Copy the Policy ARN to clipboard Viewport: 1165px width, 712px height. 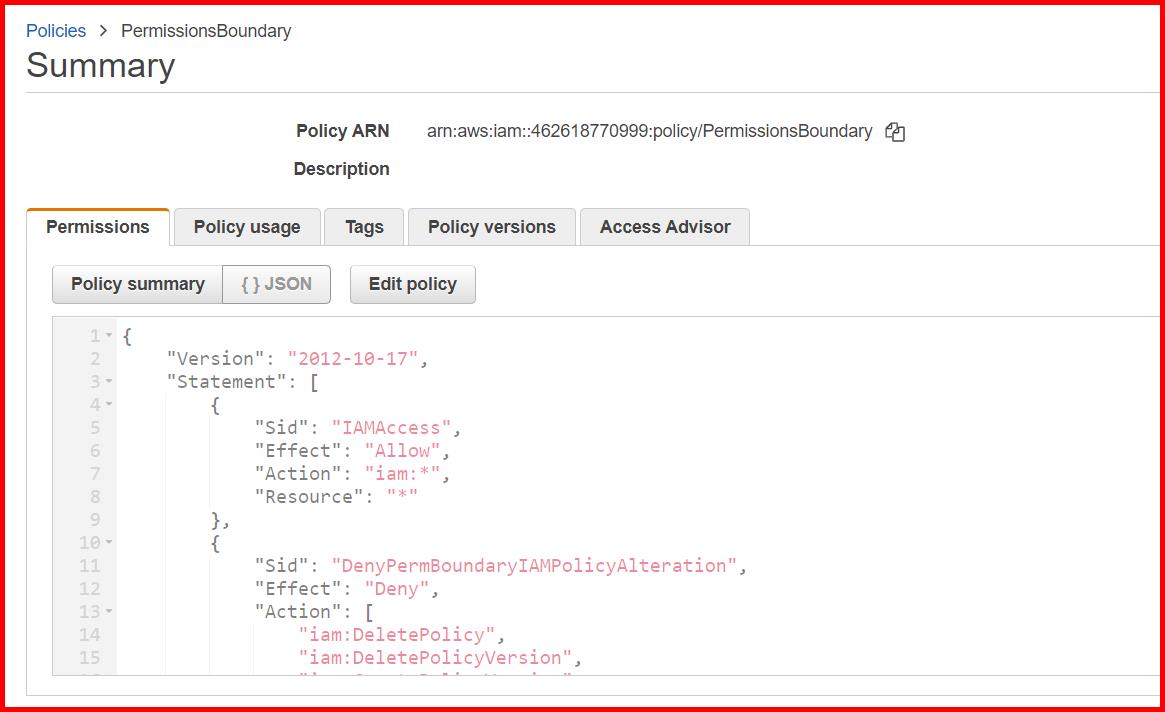tap(895, 131)
